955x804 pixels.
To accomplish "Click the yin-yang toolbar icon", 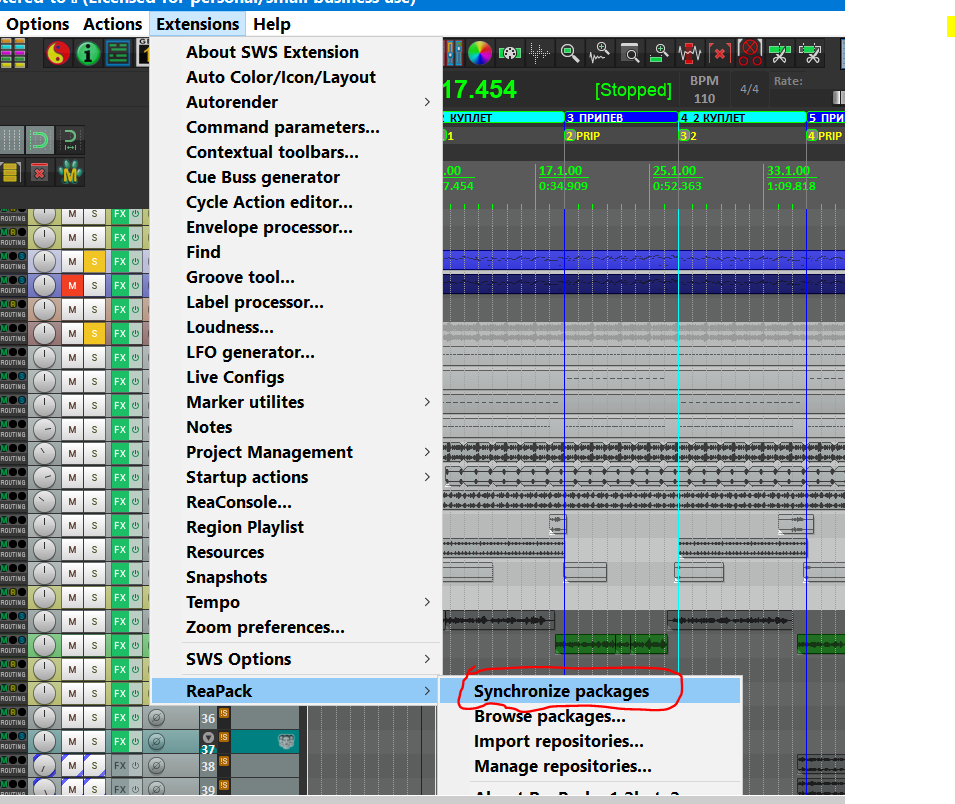I will (58, 54).
